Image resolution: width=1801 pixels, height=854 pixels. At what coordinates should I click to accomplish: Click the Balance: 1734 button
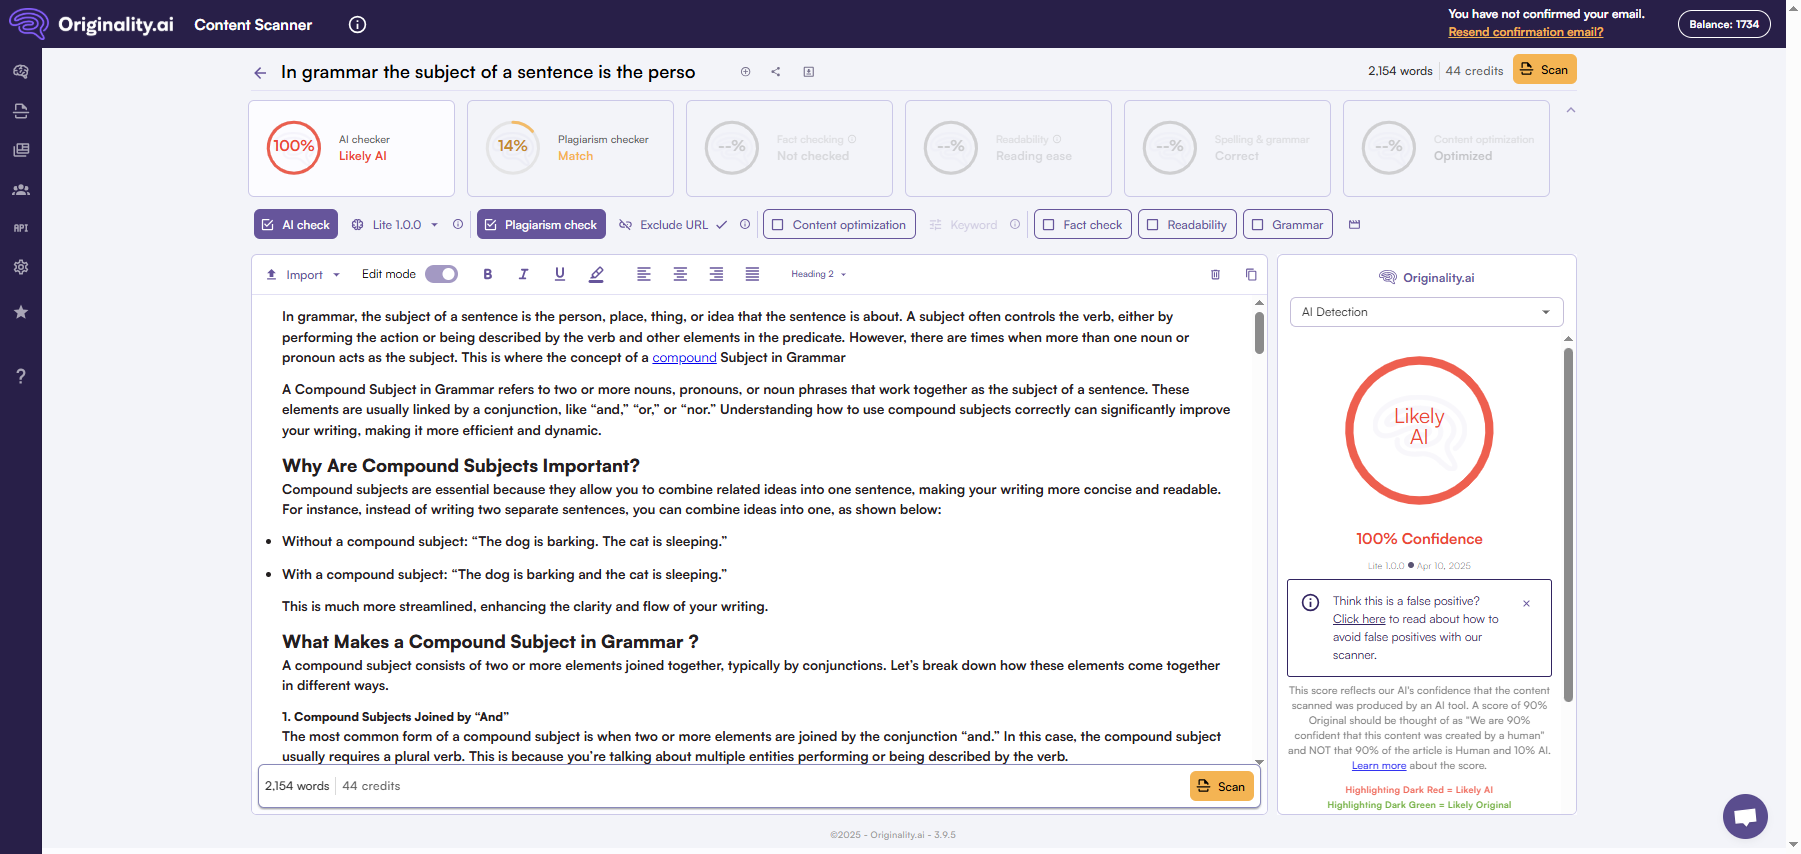click(x=1723, y=24)
